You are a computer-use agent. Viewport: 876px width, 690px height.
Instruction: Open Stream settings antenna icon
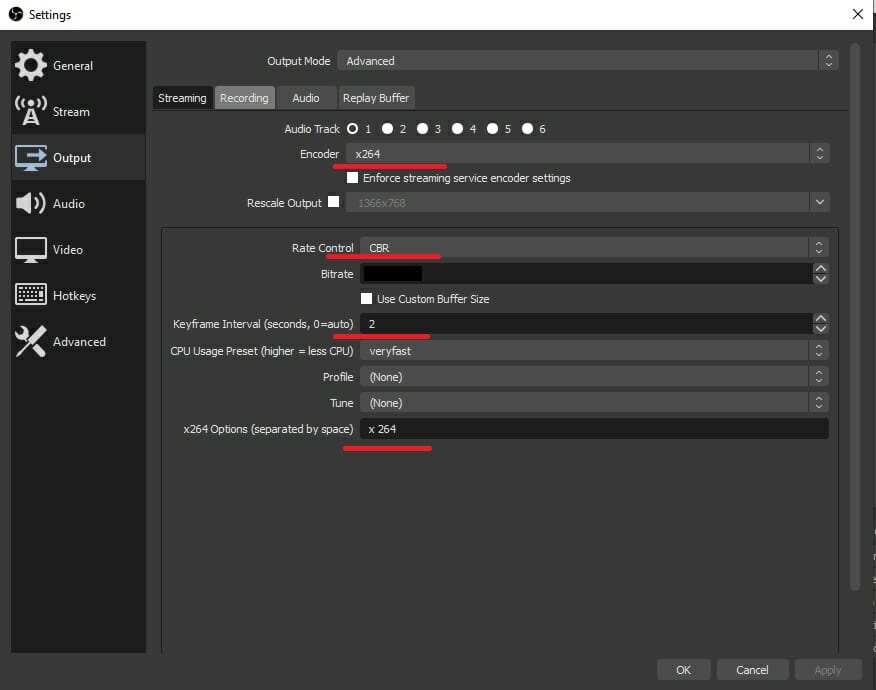point(31,111)
